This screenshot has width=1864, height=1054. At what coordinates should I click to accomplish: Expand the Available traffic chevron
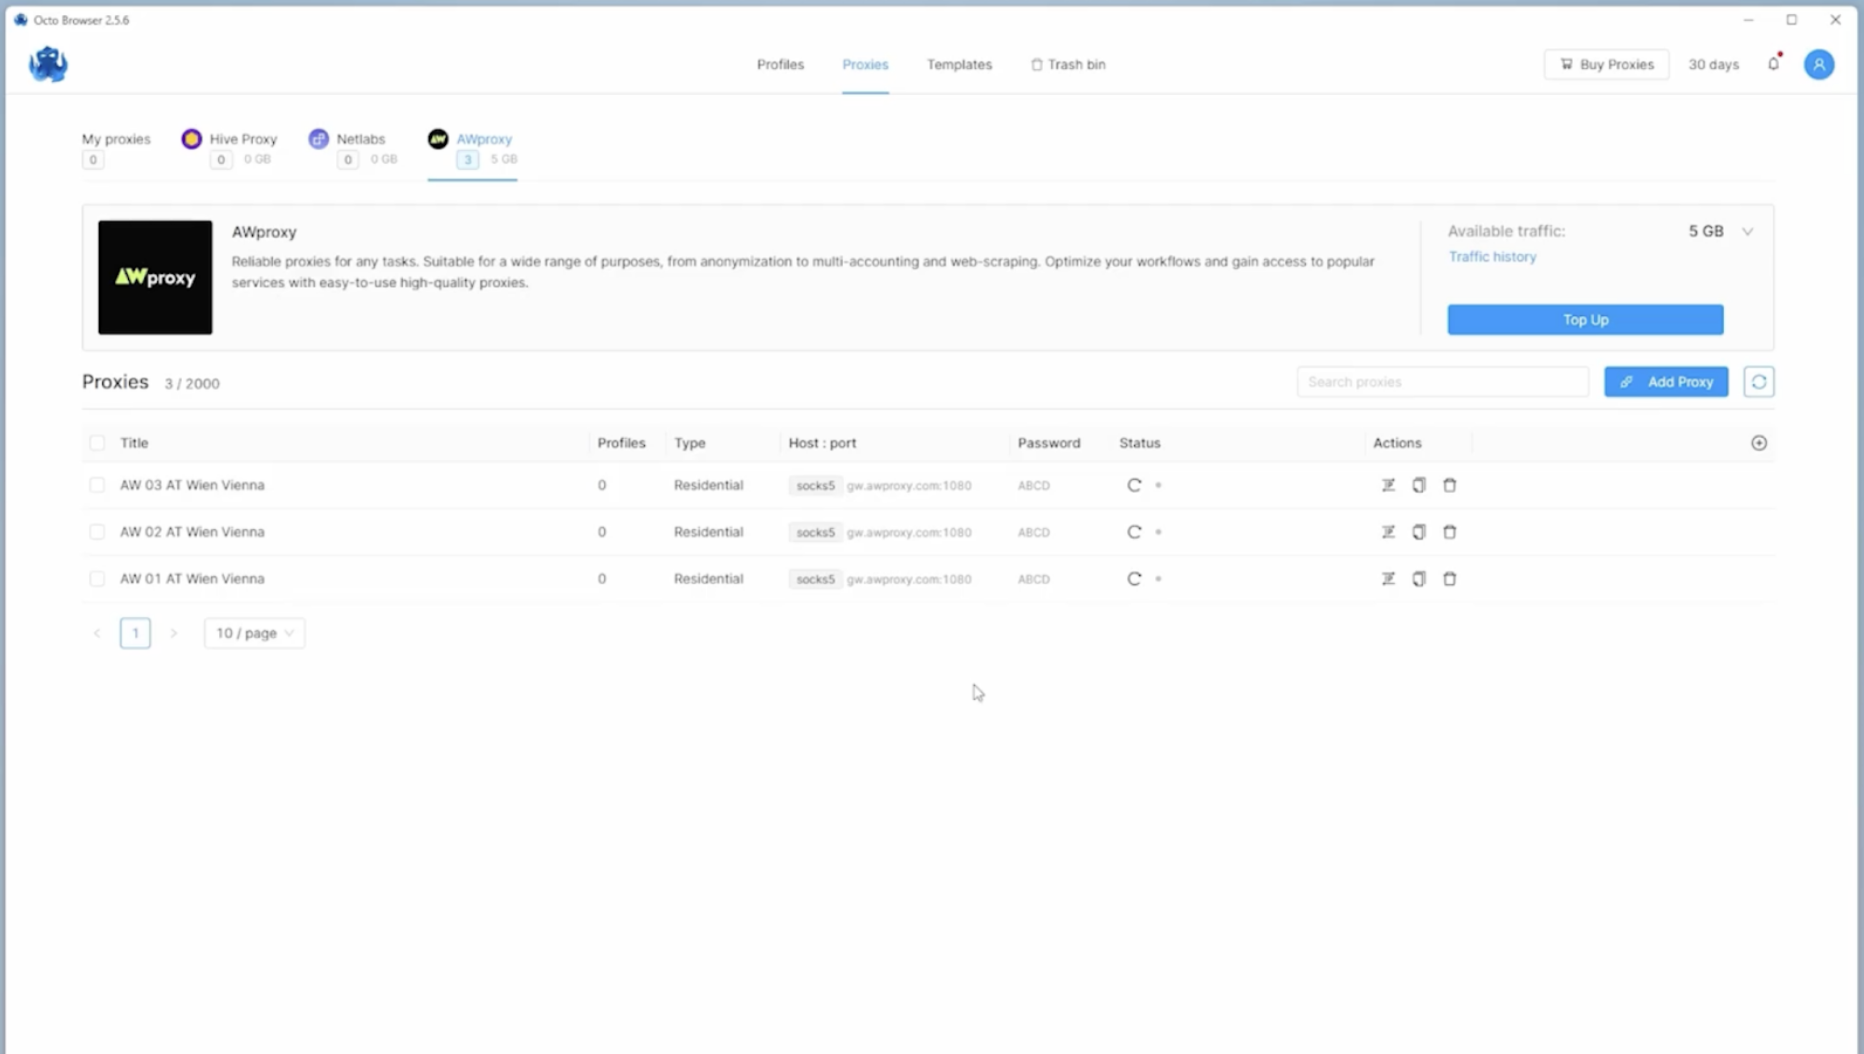click(1747, 231)
